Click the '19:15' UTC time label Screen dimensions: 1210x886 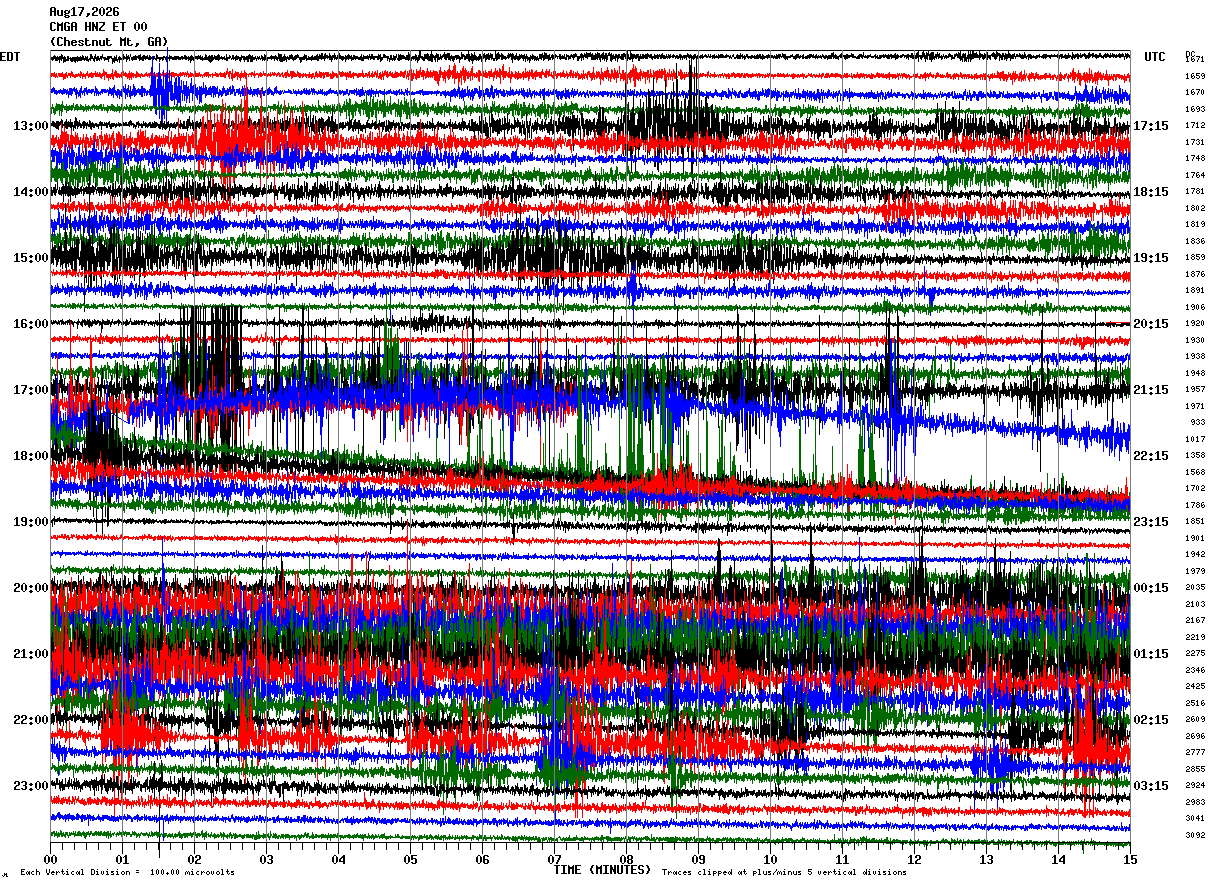pos(1151,258)
